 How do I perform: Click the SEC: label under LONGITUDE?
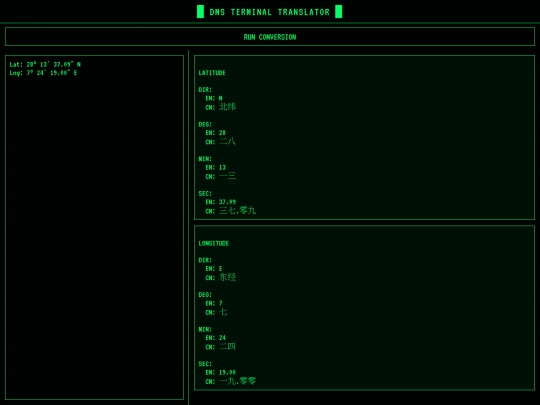205,364
